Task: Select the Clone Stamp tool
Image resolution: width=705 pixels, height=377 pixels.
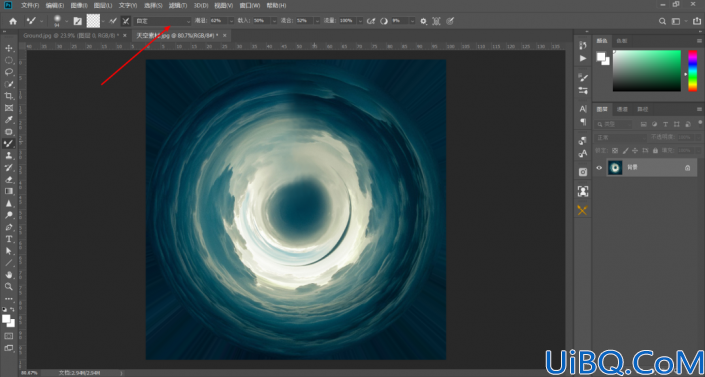Action: pyautogui.click(x=9, y=156)
